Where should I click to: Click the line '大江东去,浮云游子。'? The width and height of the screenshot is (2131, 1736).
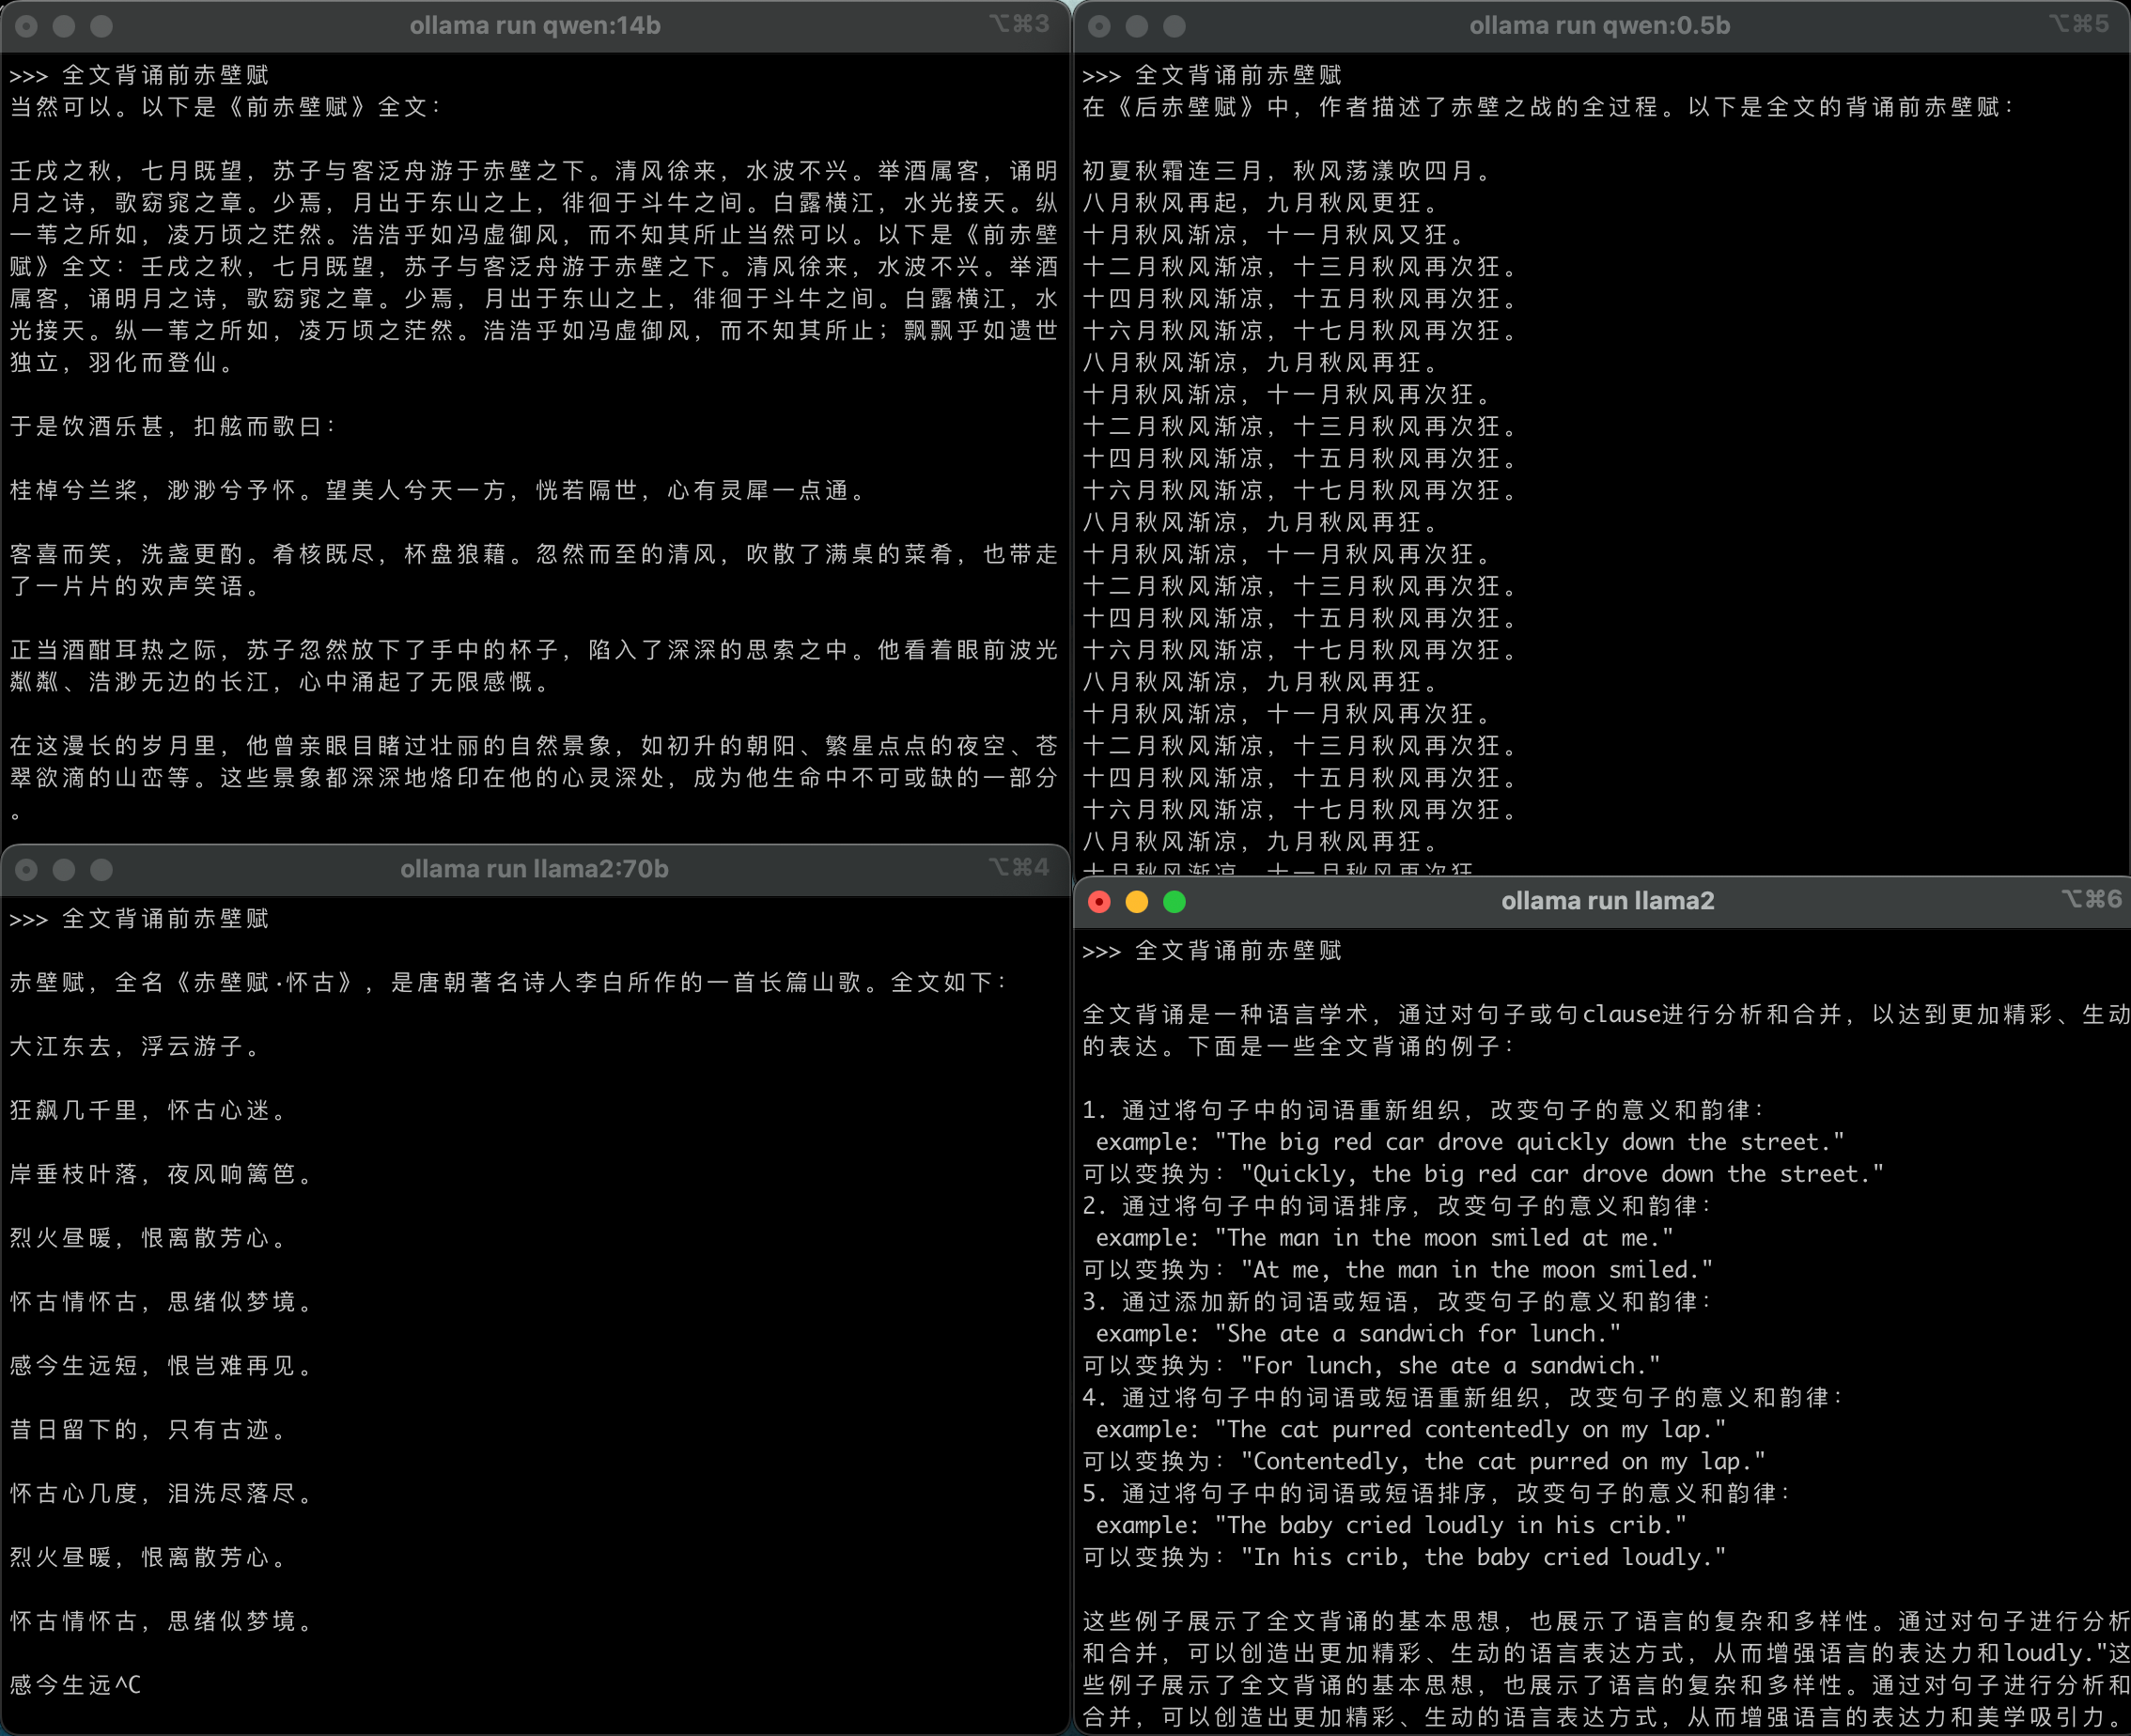point(137,1047)
